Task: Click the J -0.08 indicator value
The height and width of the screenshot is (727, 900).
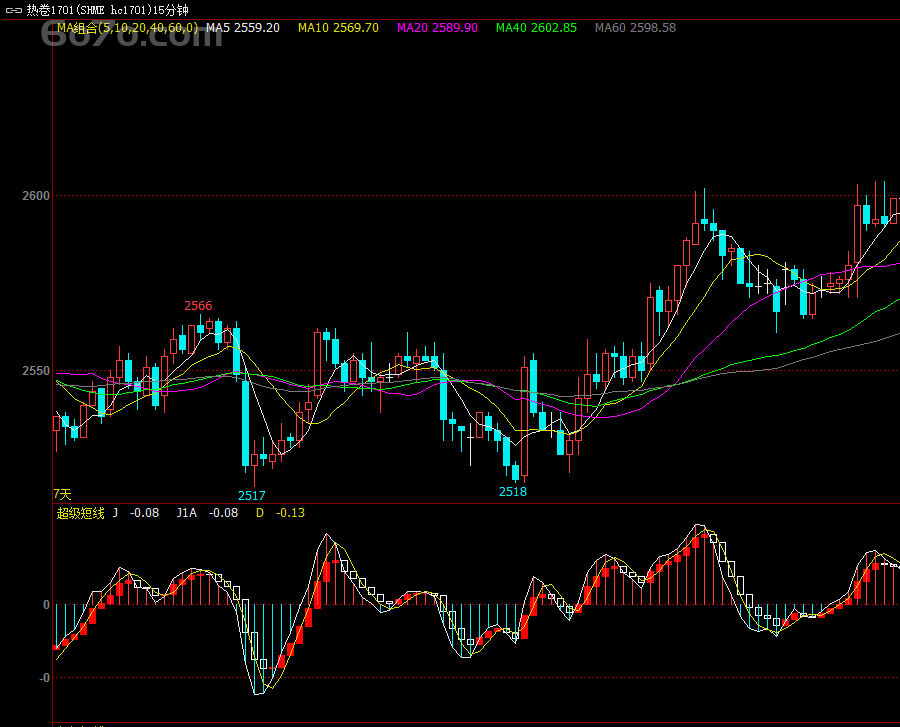Action: 136,513
